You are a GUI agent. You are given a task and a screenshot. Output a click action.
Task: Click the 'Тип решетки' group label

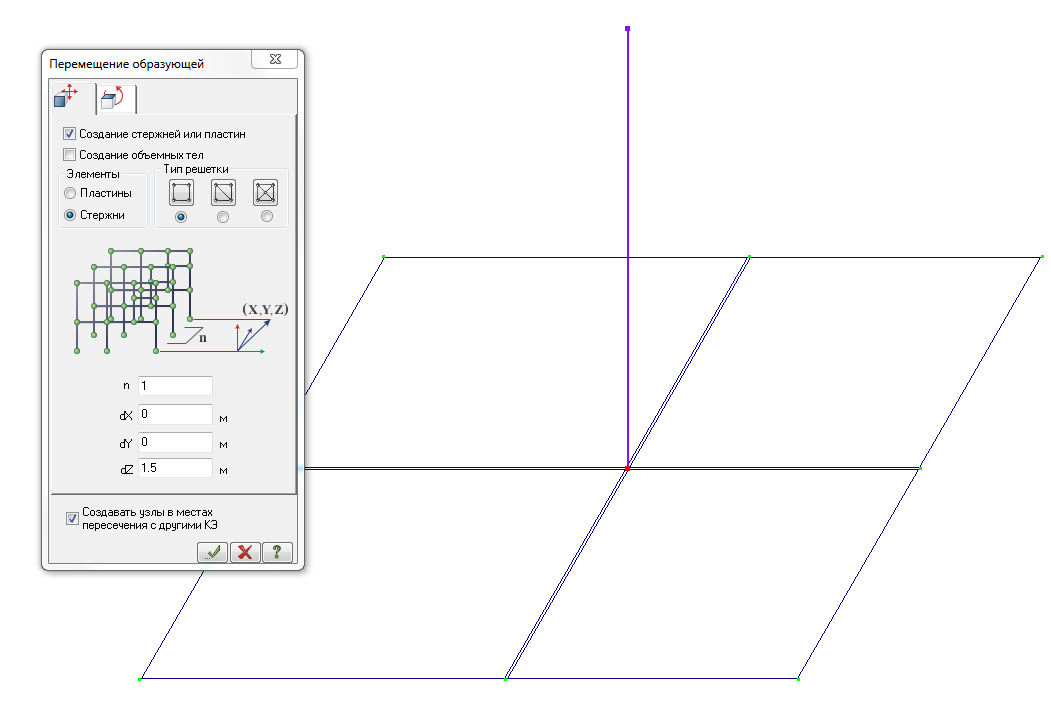tap(196, 169)
